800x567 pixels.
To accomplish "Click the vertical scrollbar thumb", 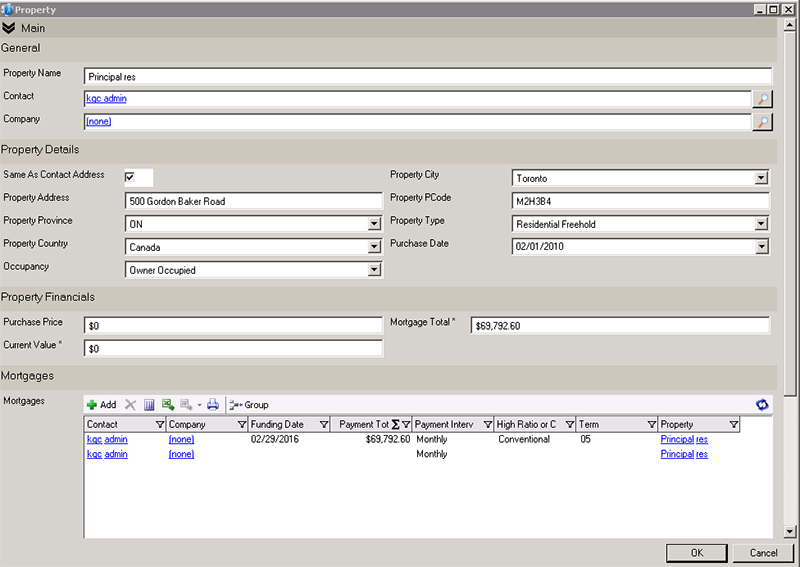I will pos(790,213).
